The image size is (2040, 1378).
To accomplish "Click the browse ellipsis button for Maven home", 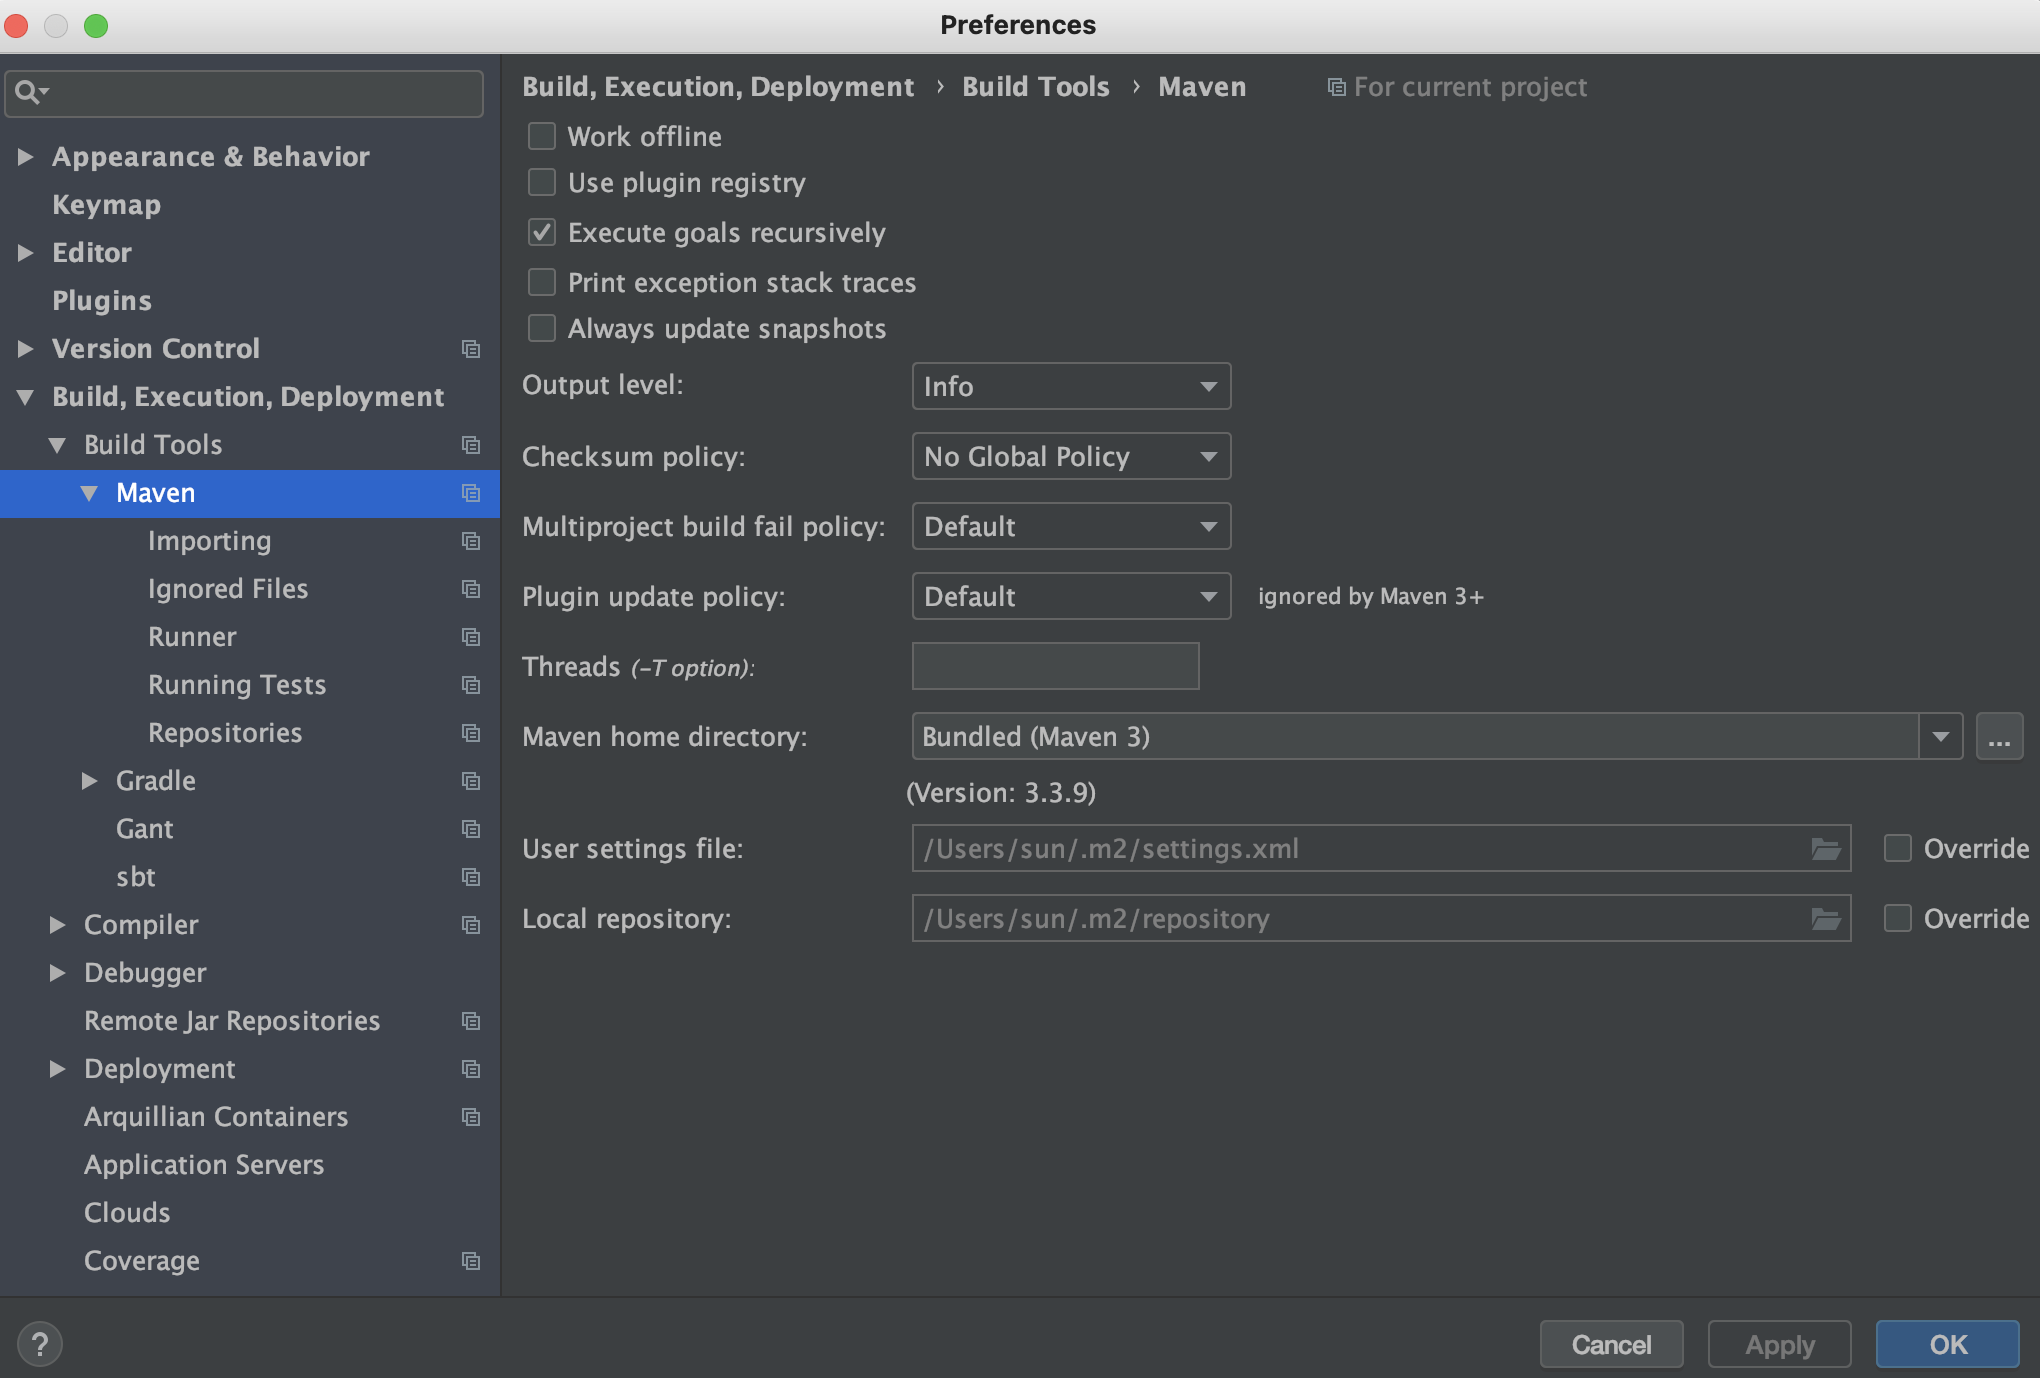I will pyautogui.click(x=1999, y=737).
